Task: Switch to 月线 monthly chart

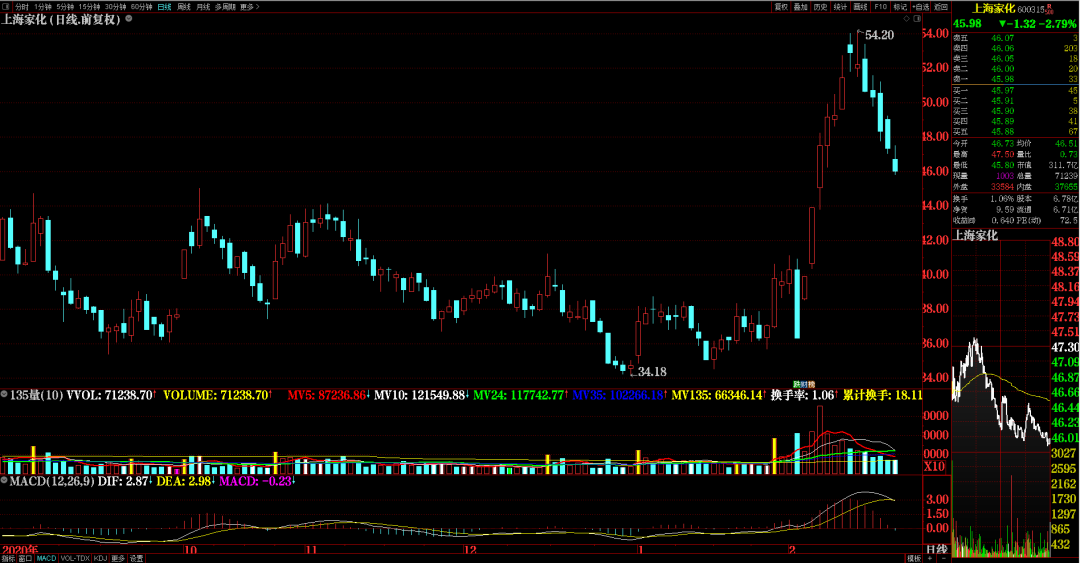Action: tap(202, 6)
